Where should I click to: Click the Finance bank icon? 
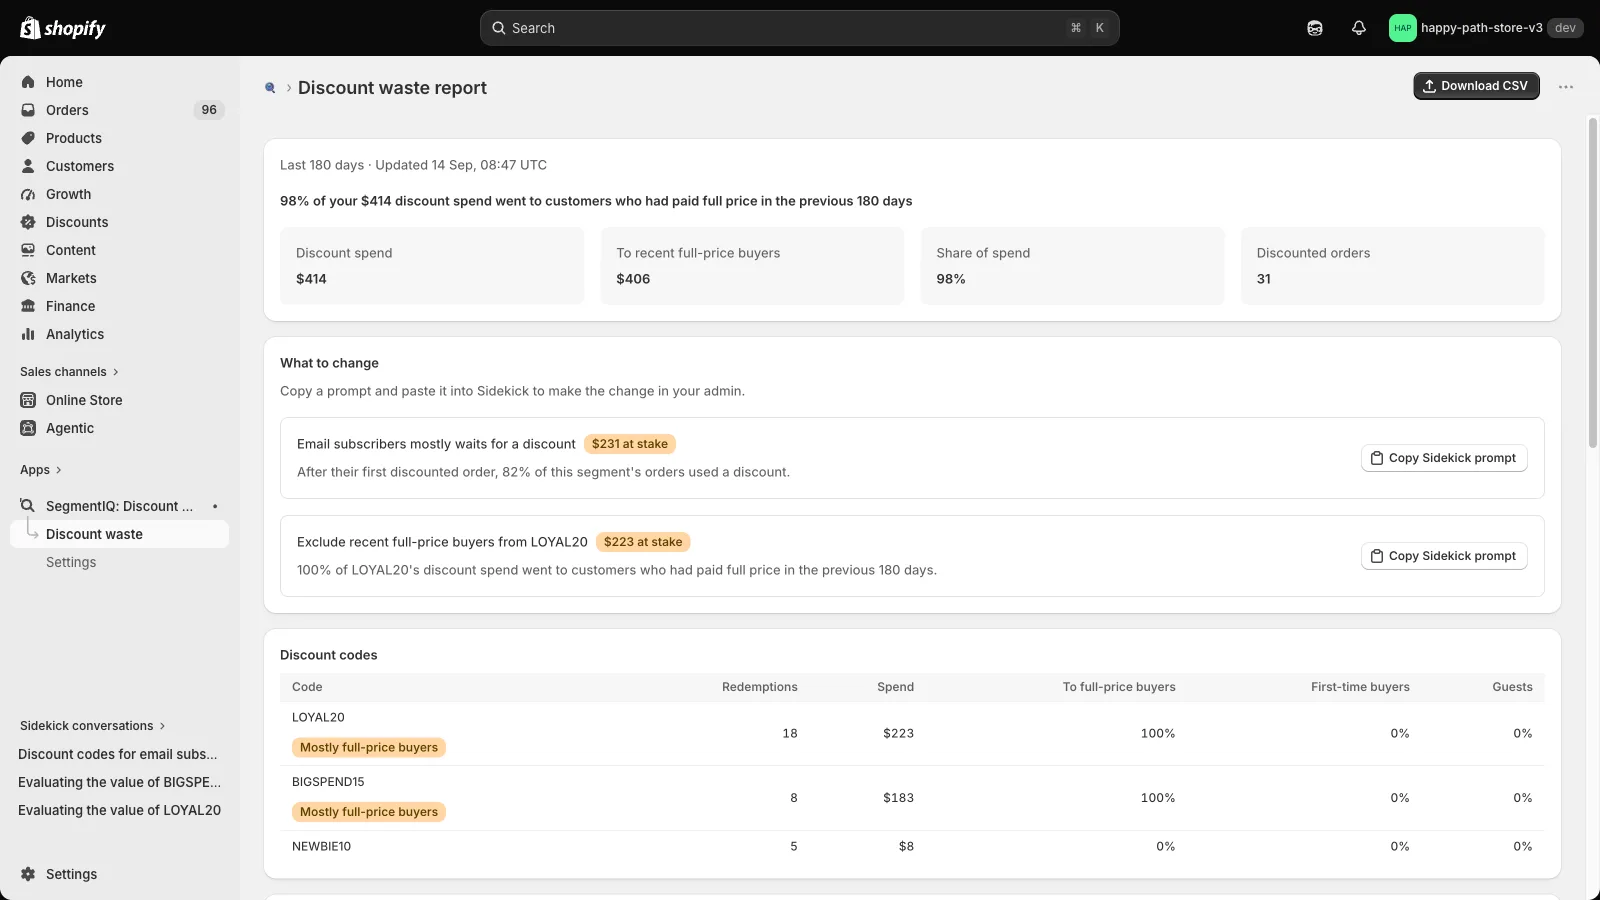[28, 306]
